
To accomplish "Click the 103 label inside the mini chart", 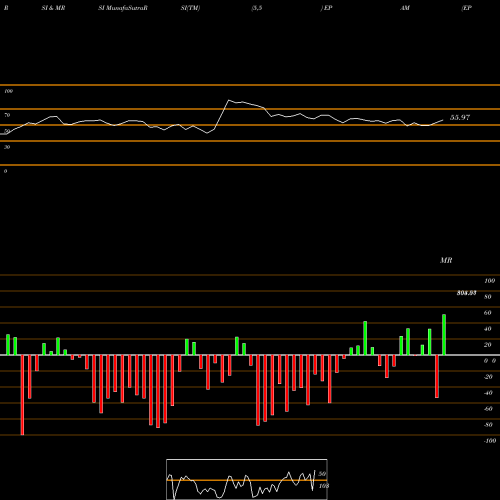I will tap(324, 486).
